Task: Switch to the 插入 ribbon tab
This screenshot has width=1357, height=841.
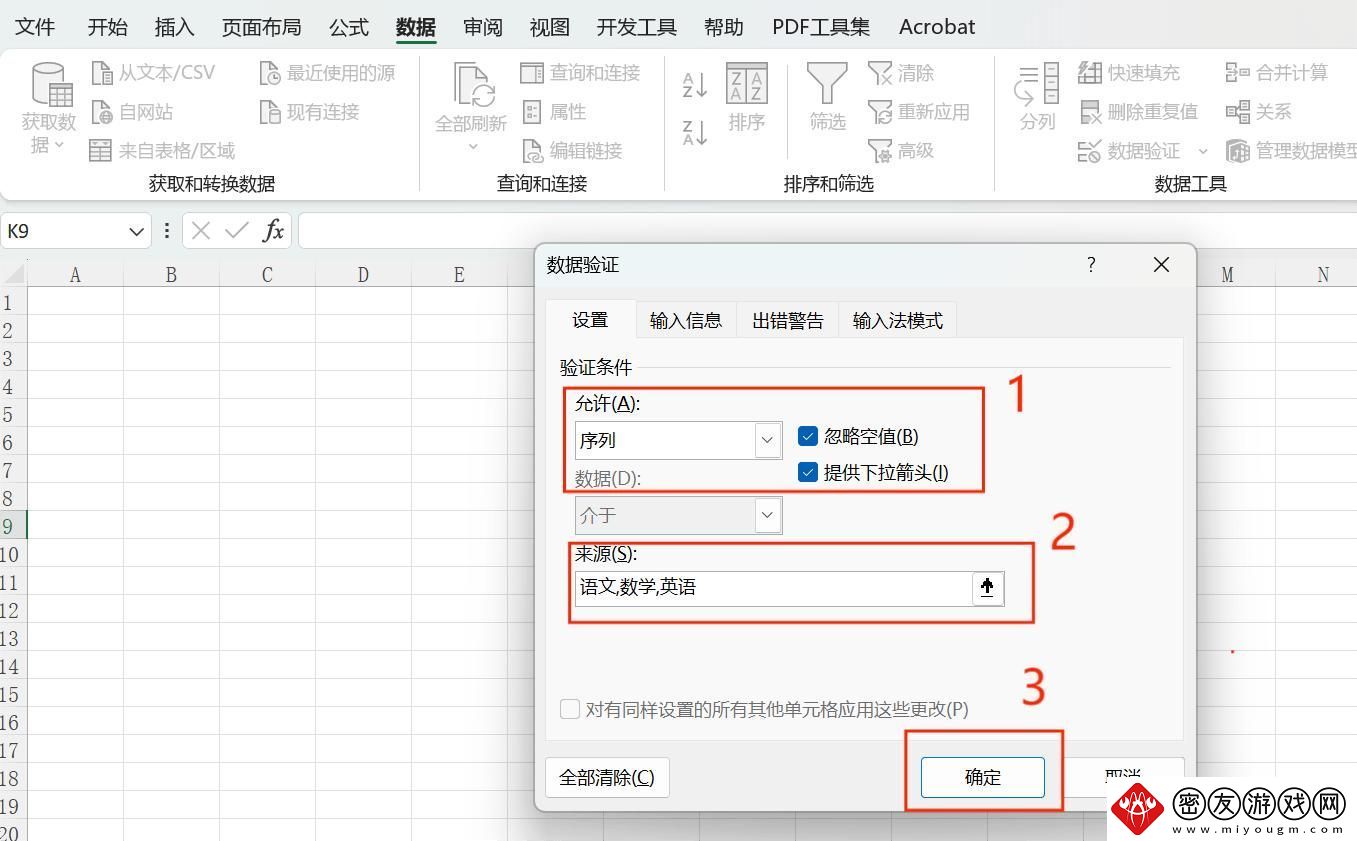Action: tap(174, 27)
